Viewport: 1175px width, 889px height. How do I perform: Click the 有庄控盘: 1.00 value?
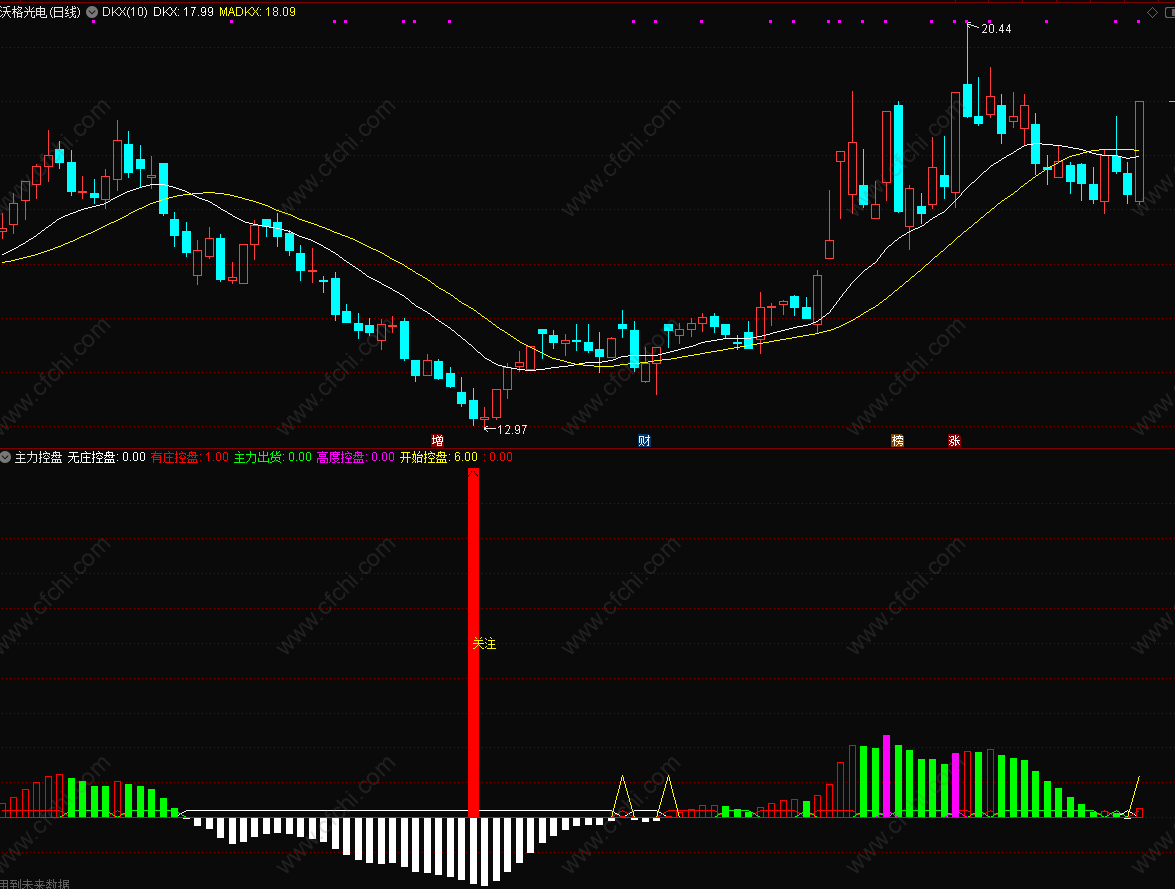click(190, 457)
